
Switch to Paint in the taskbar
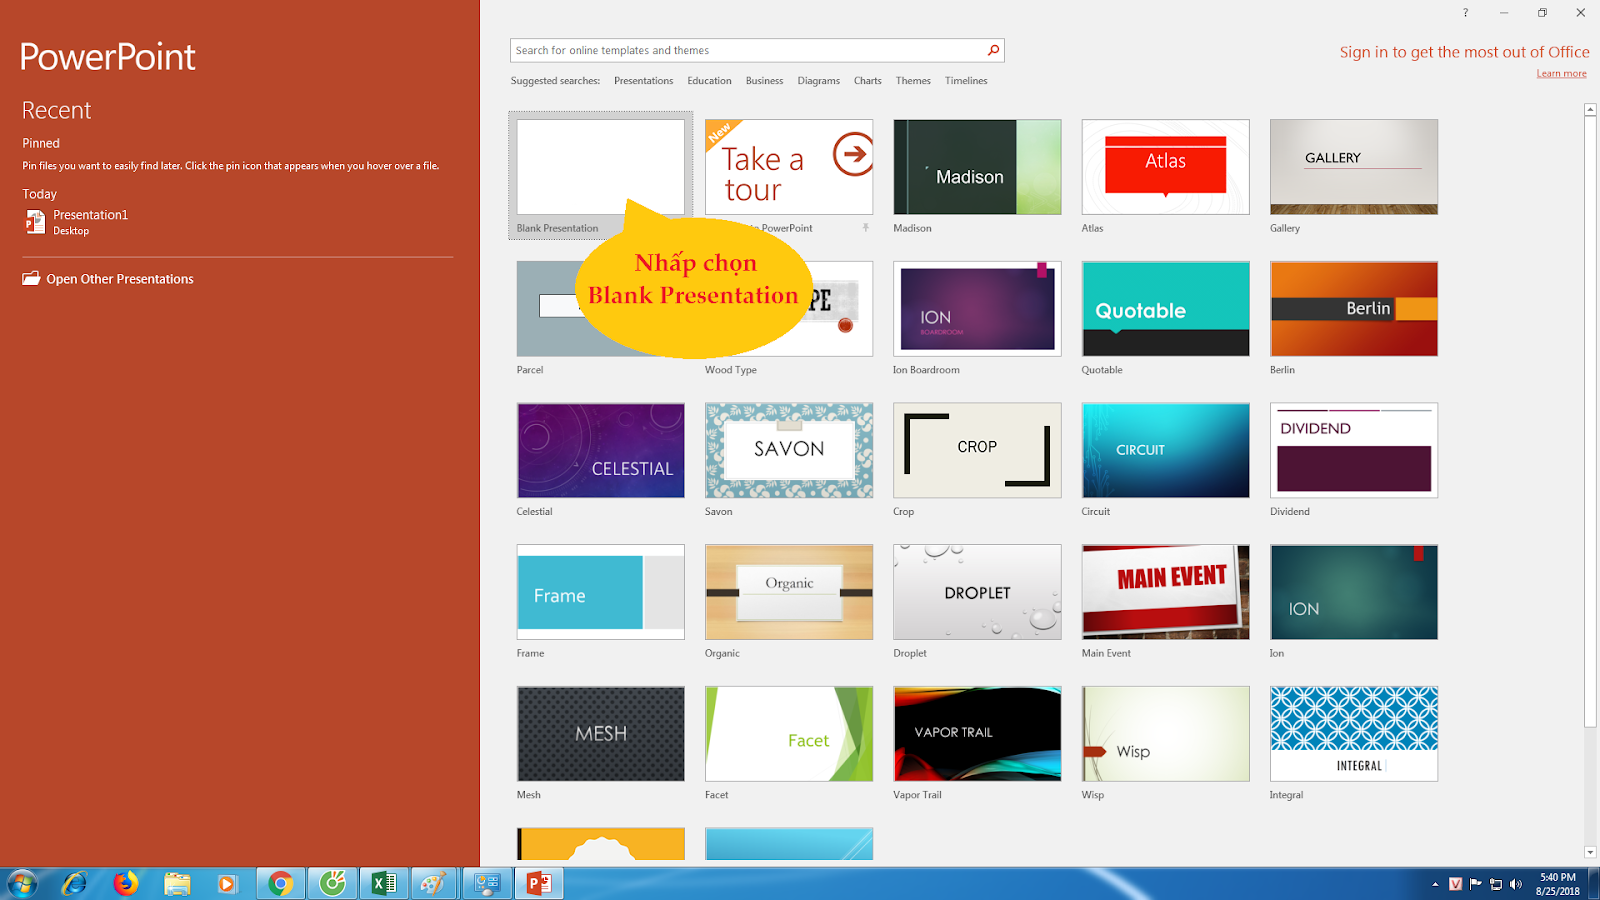point(434,884)
